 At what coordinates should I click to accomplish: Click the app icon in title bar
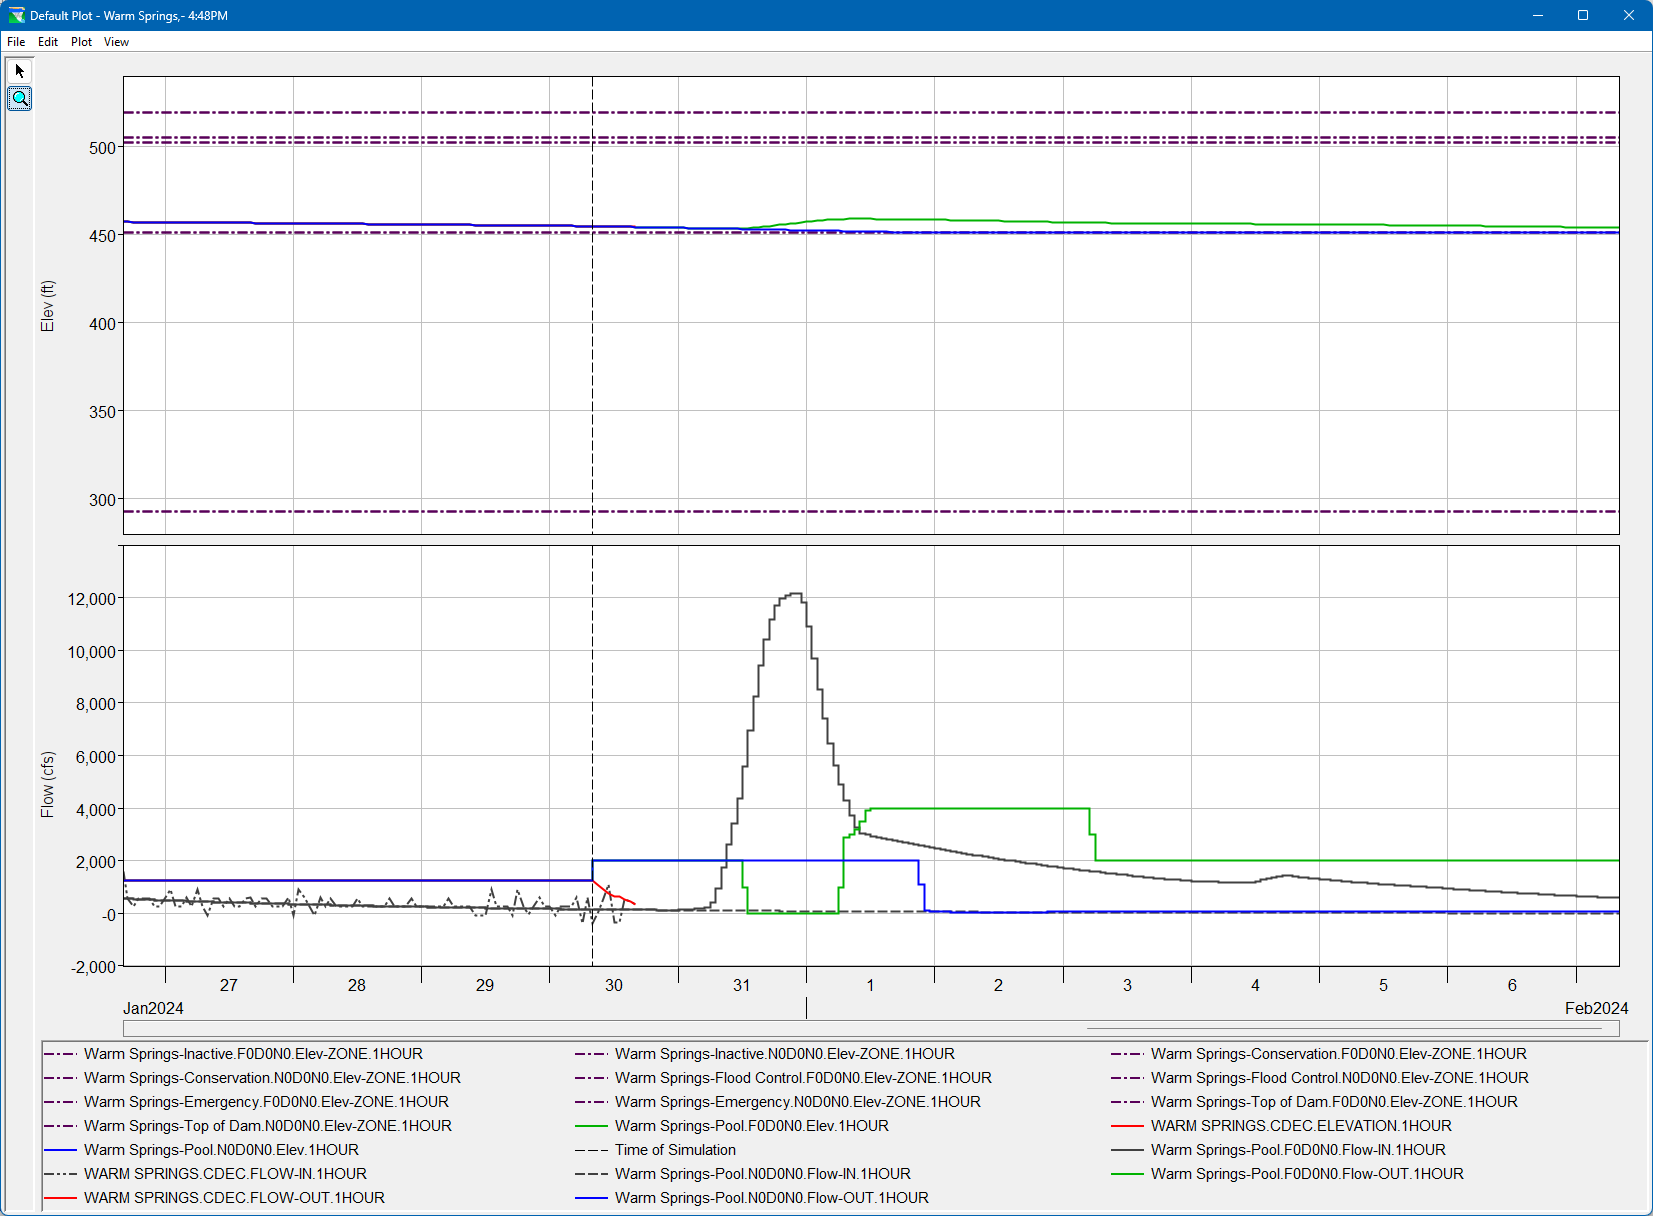click(x=16, y=15)
